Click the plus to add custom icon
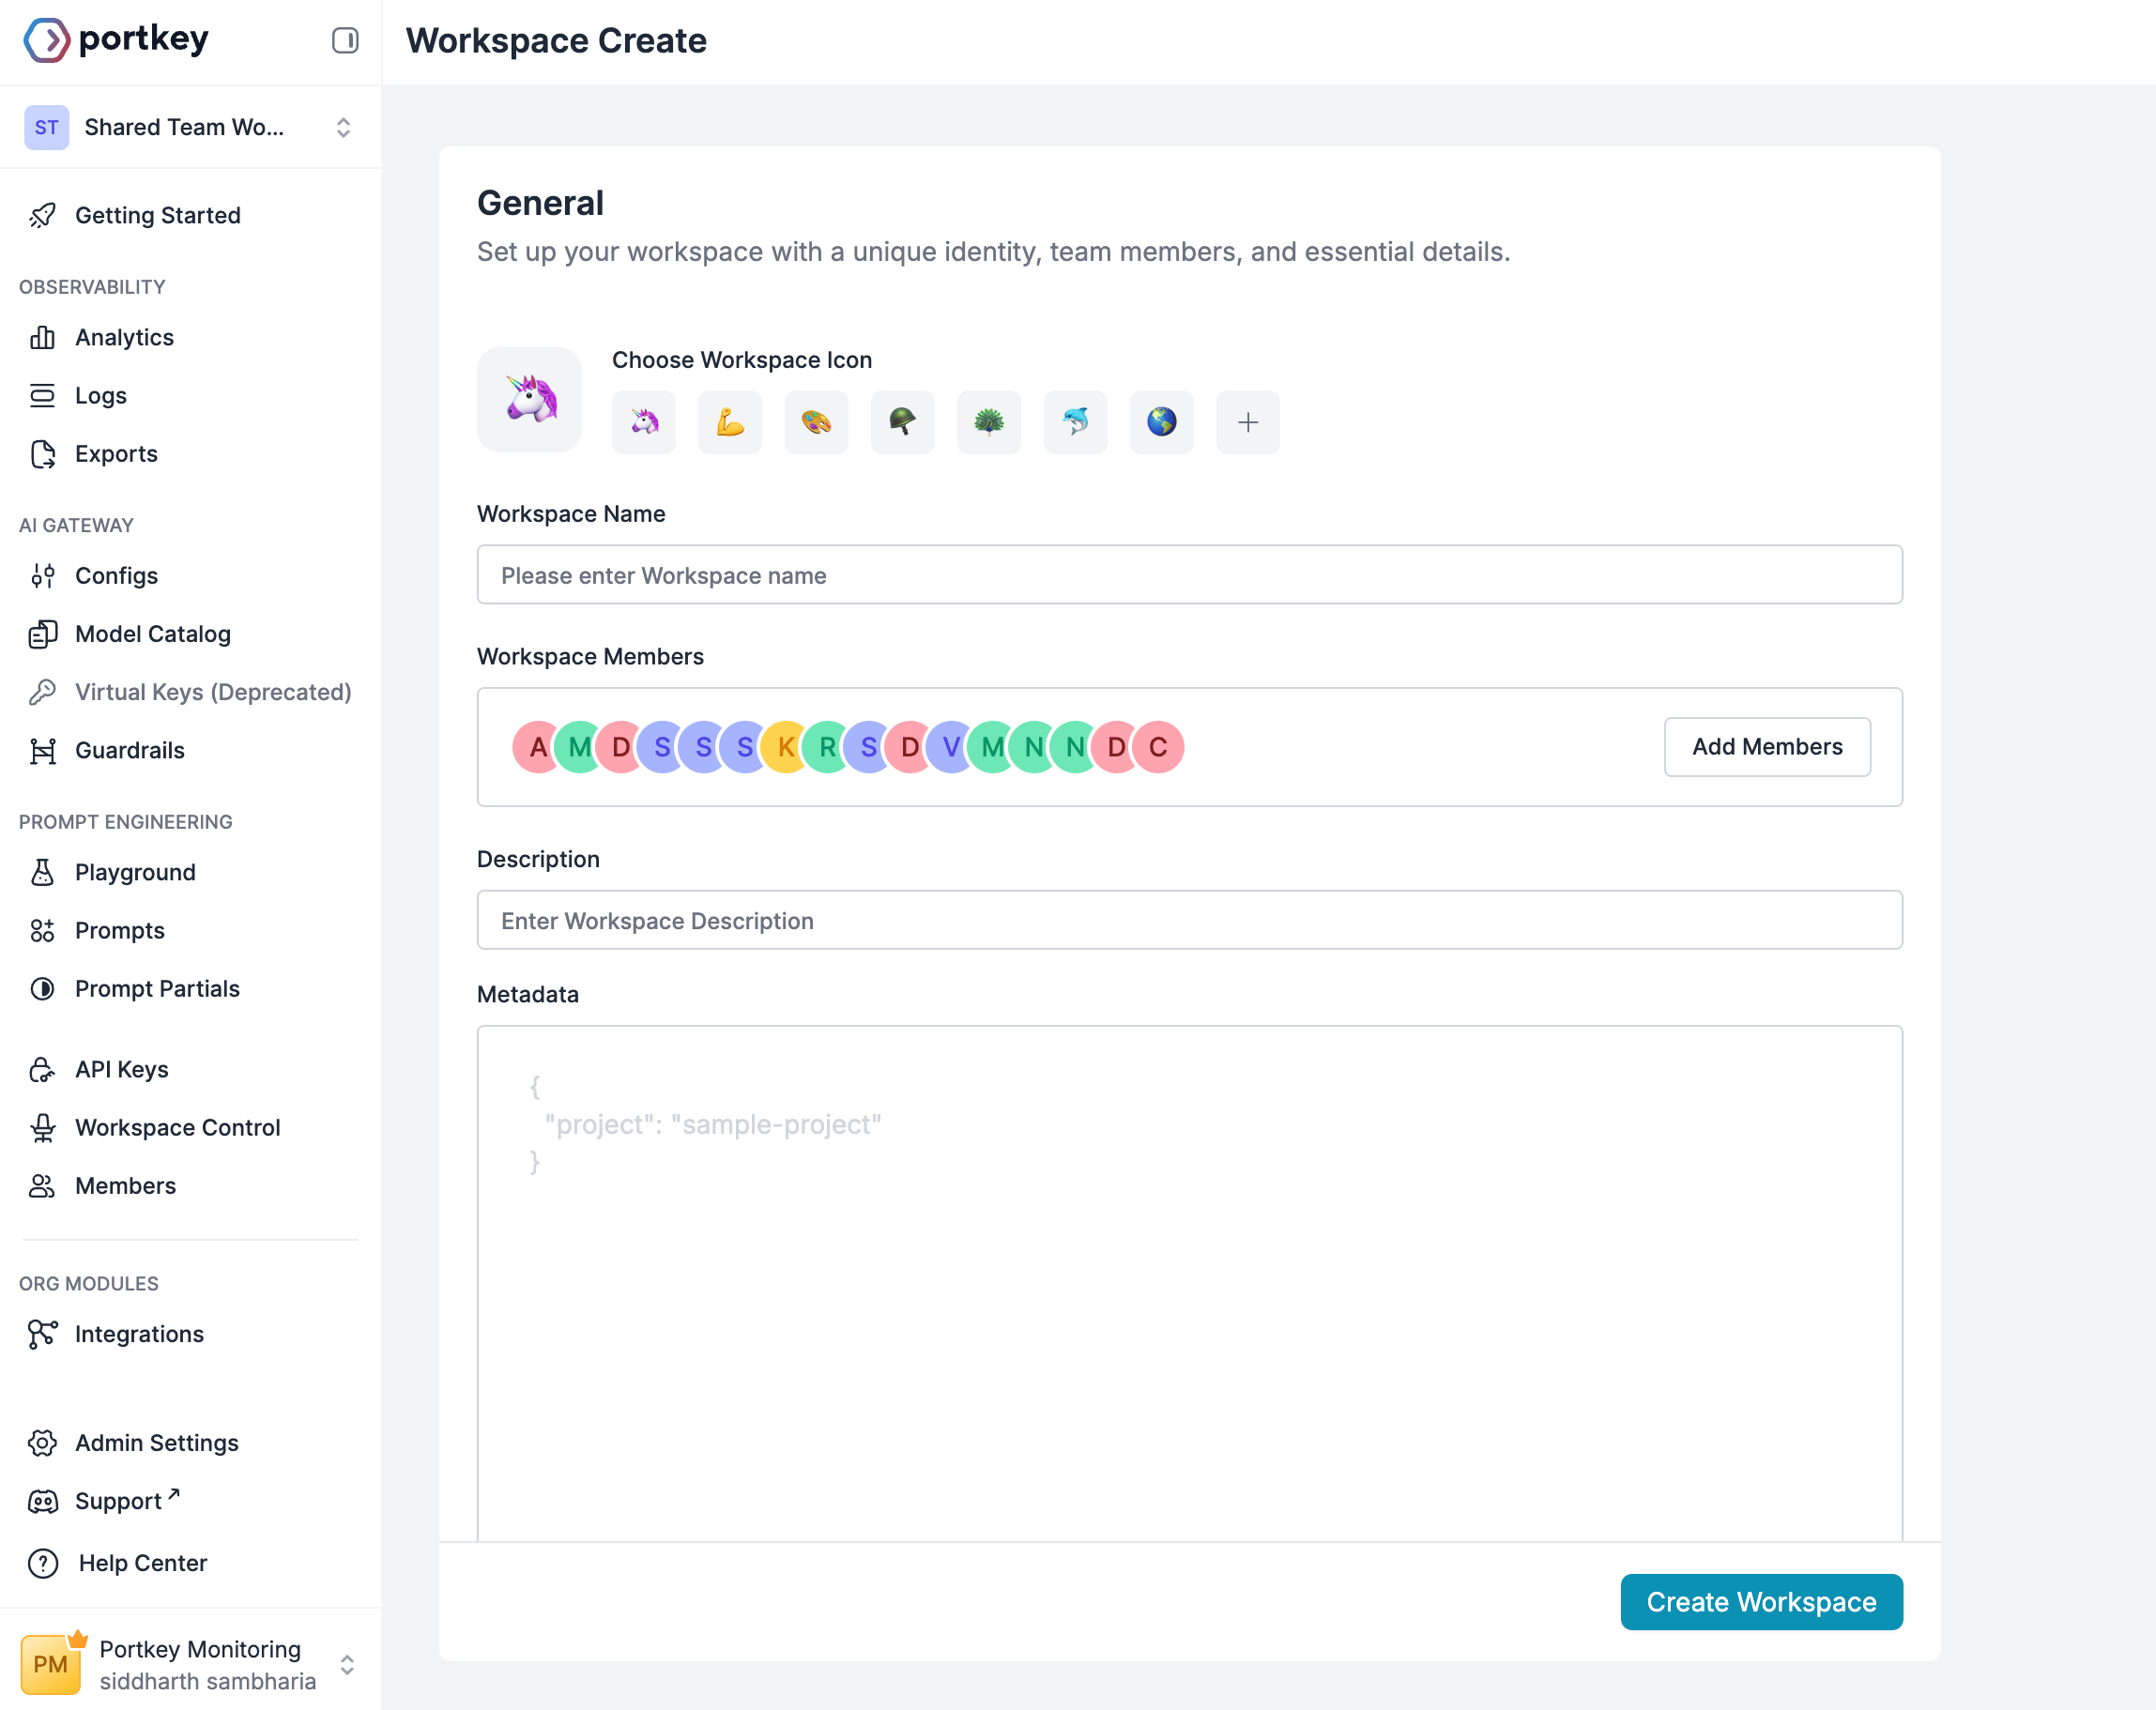Screen dimensions: 2156x1710 [1248, 422]
